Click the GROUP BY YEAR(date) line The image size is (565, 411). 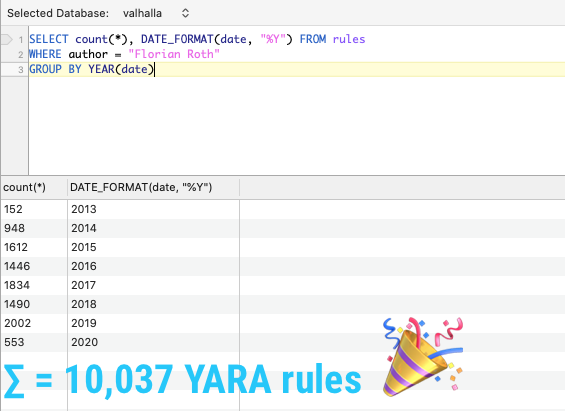click(x=297, y=69)
